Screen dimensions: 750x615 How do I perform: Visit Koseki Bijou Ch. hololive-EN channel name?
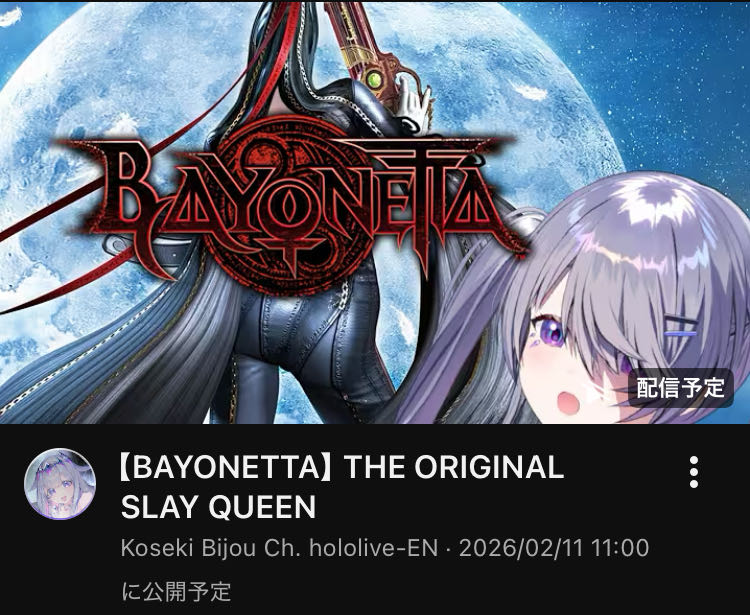point(279,548)
